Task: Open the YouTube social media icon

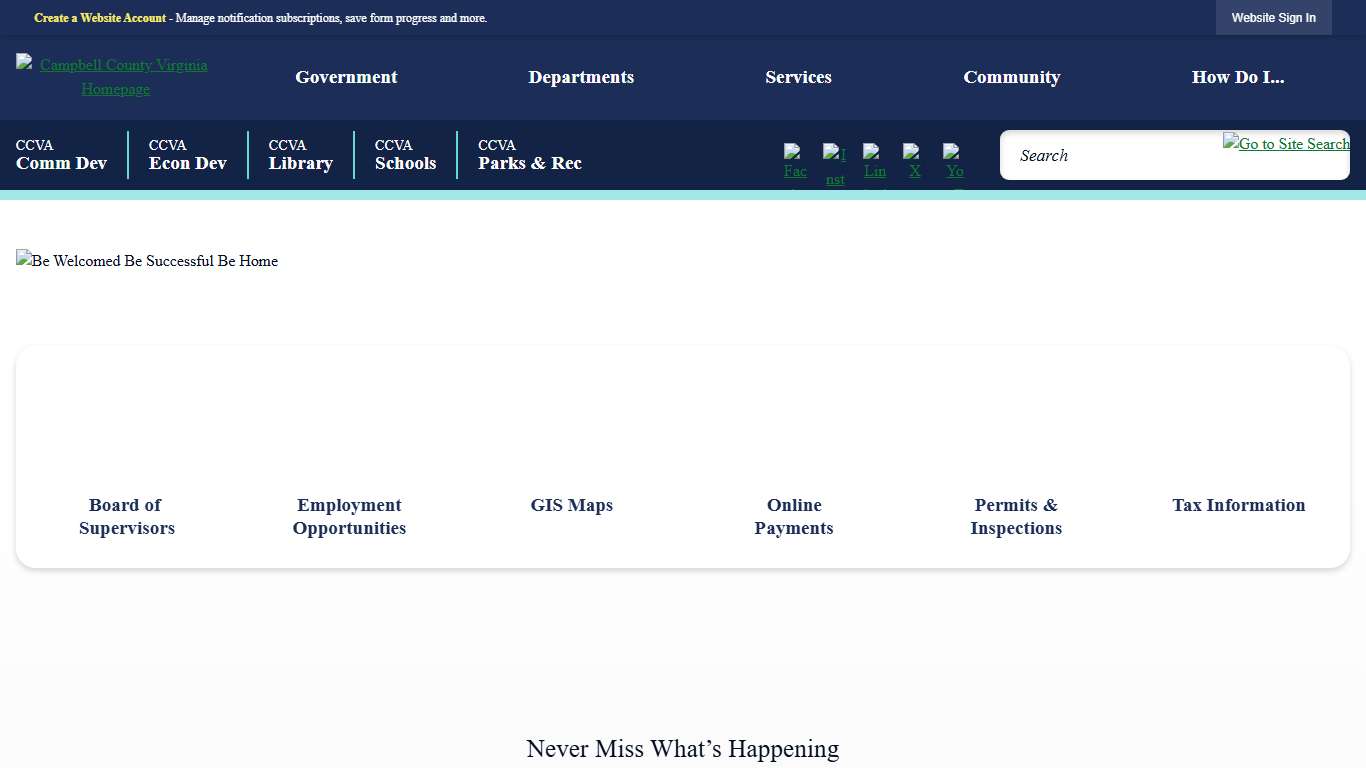Action: [953, 161]
